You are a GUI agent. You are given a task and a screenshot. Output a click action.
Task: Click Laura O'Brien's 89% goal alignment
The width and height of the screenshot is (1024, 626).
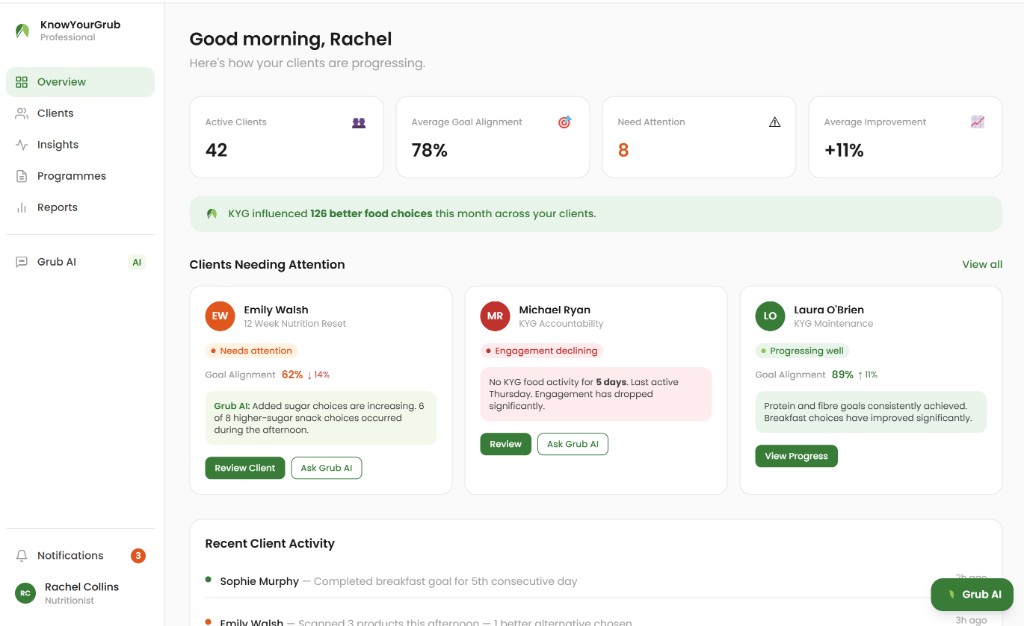842,375
